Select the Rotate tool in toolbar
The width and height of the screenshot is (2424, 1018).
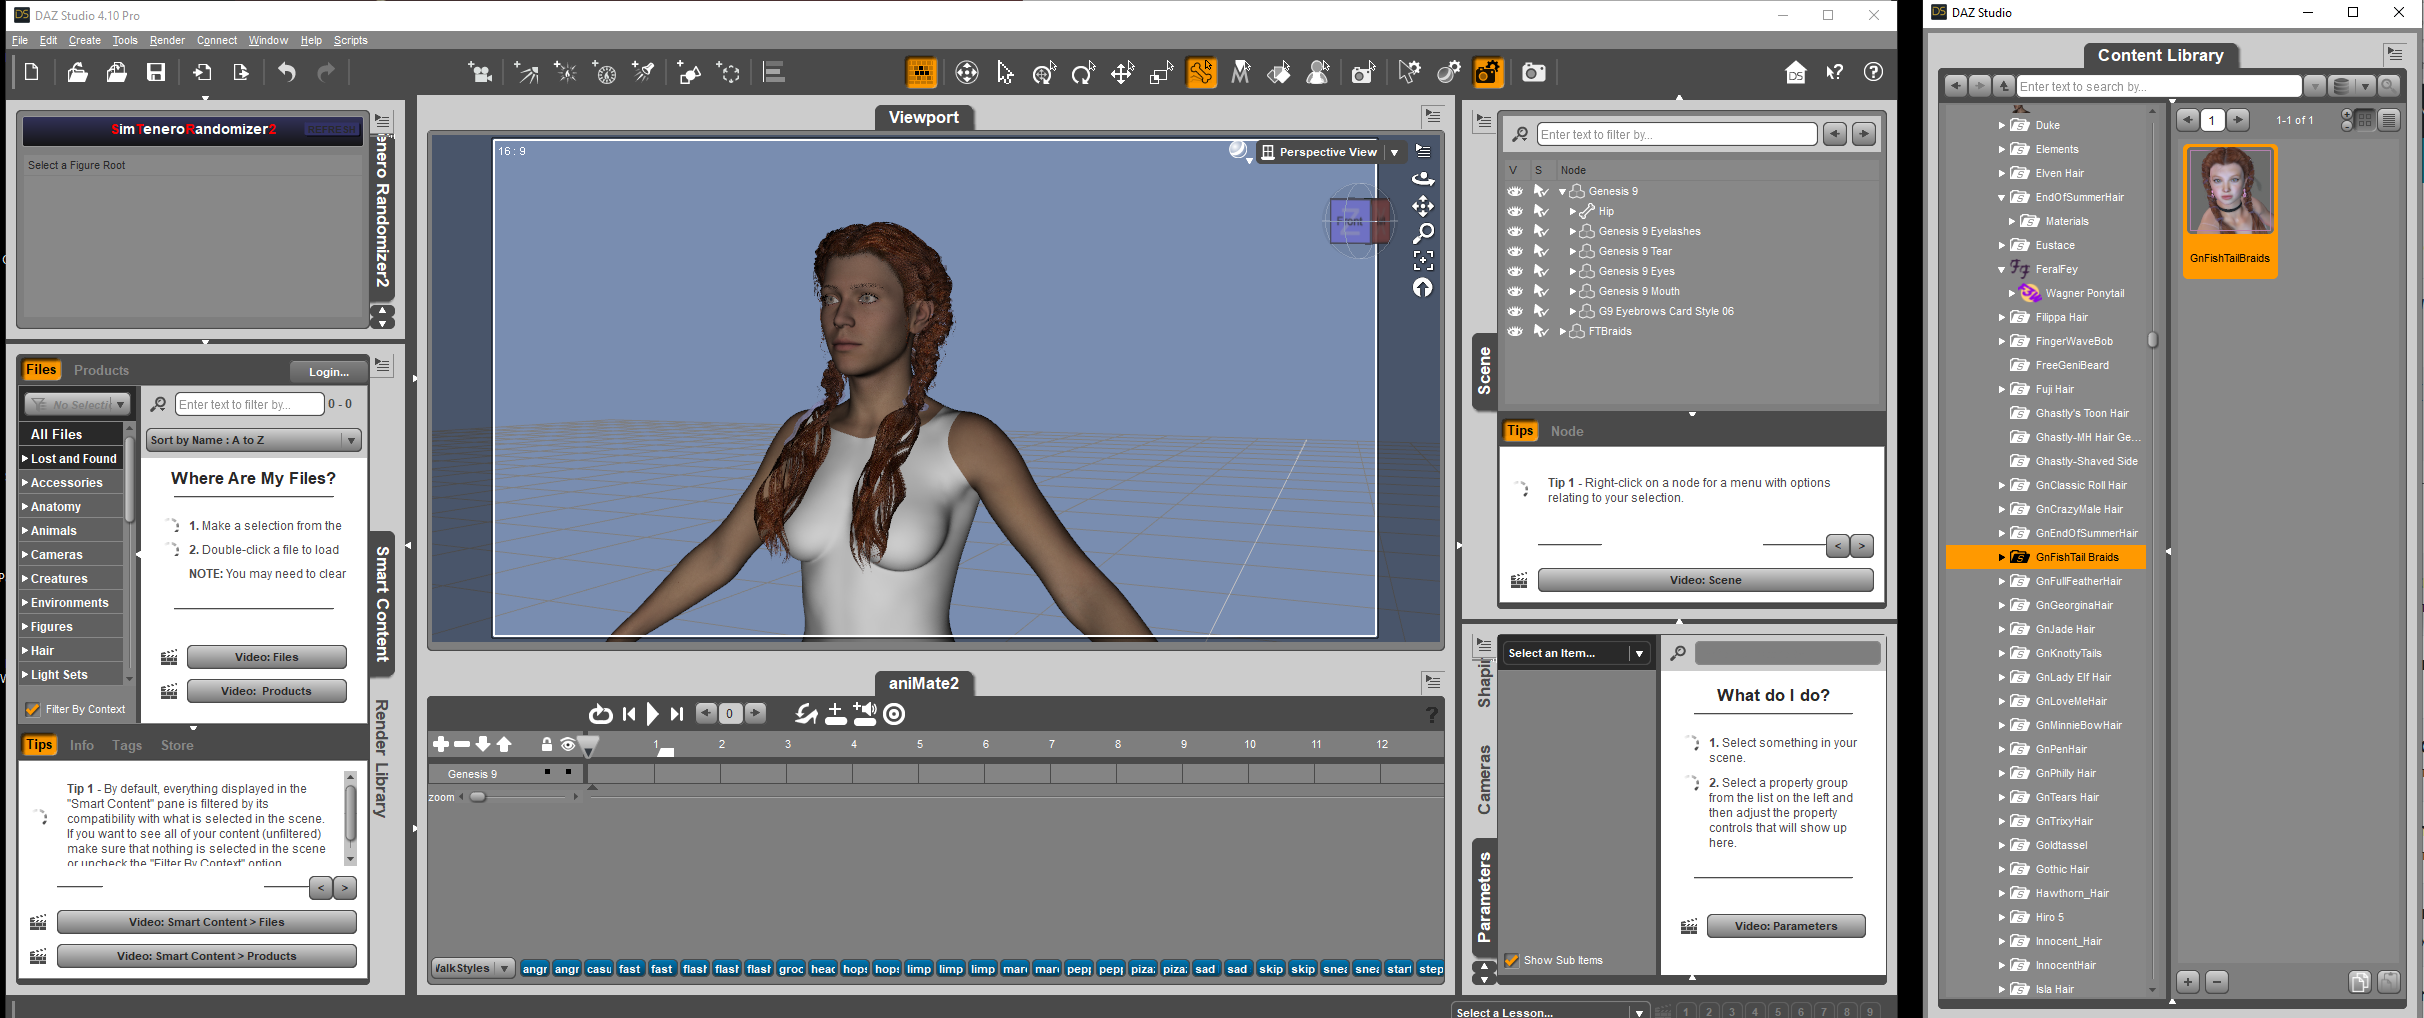(1083, 73)
